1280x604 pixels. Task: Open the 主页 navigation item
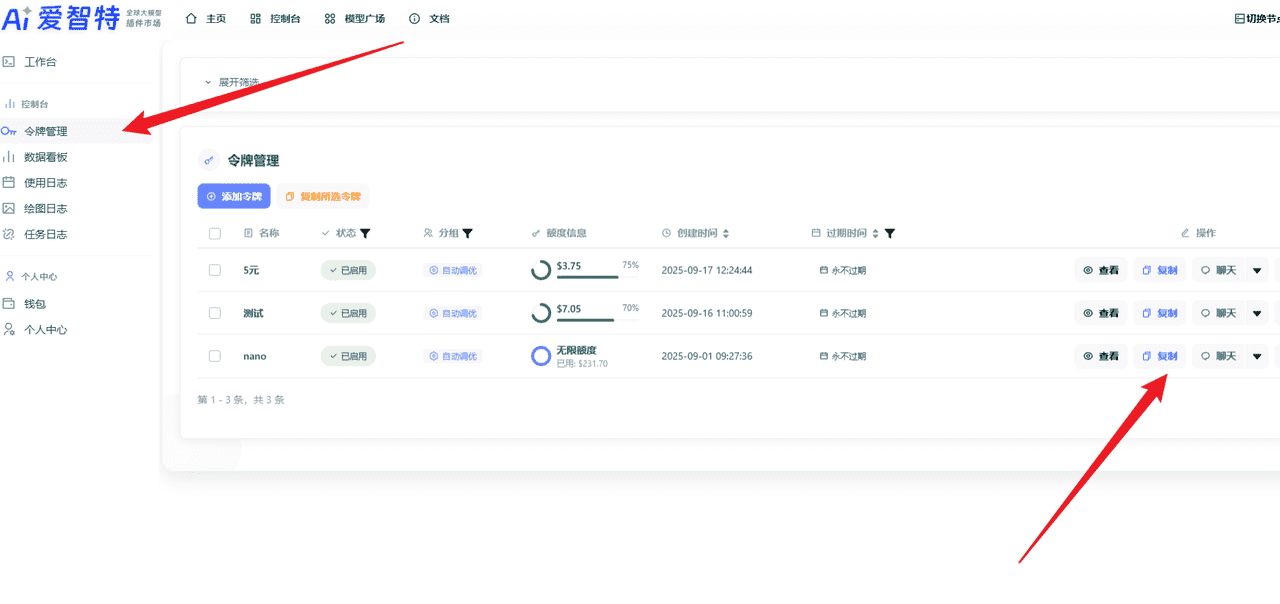coord(207,17)
